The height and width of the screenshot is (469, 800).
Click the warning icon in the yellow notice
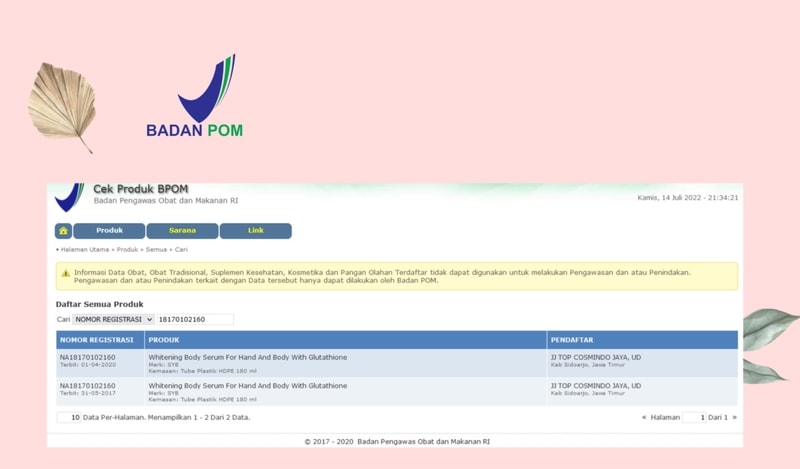pos(66,273)
